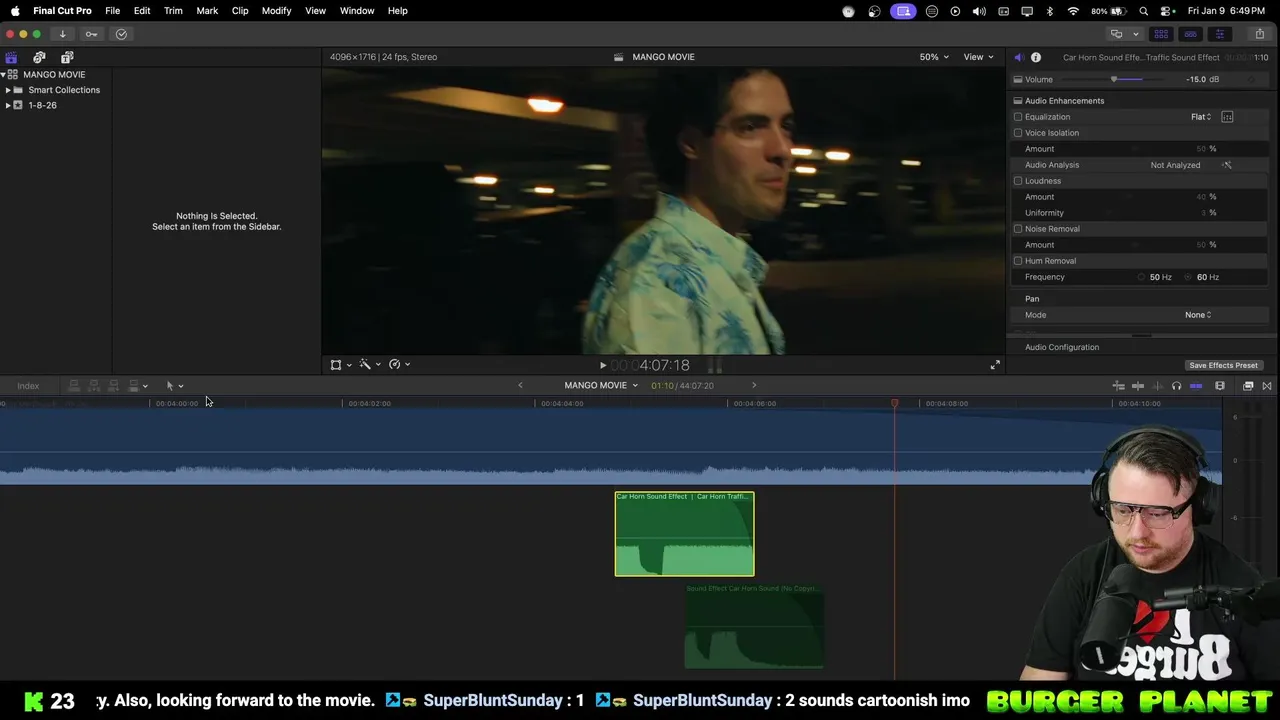Viewport: 1280px width, 720px height.
Task: Open the viewer View dropdown
Action: tap(978, 57)
